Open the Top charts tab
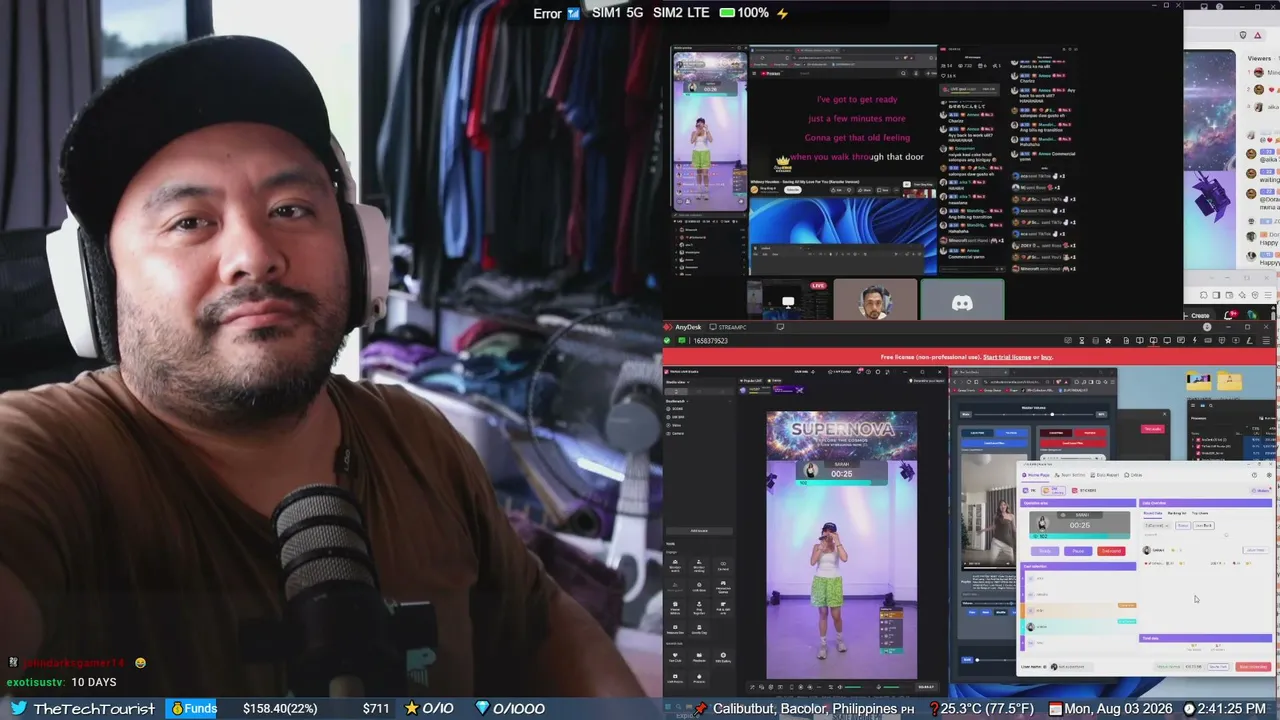Image resolution: width=1280 pixels, height=720 pixels. coord(1199,513)
